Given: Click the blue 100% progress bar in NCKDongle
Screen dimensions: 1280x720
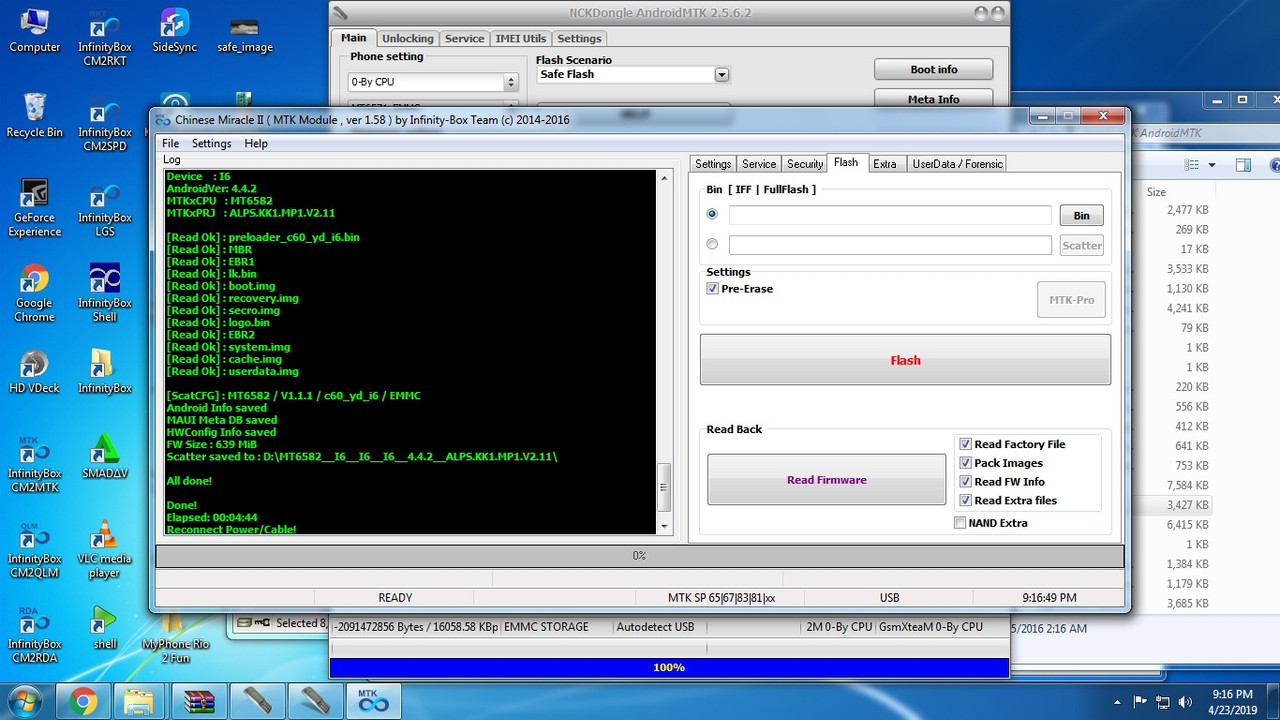Looking at the screenshot, I should pyautogui.click(x=669, y=667).
